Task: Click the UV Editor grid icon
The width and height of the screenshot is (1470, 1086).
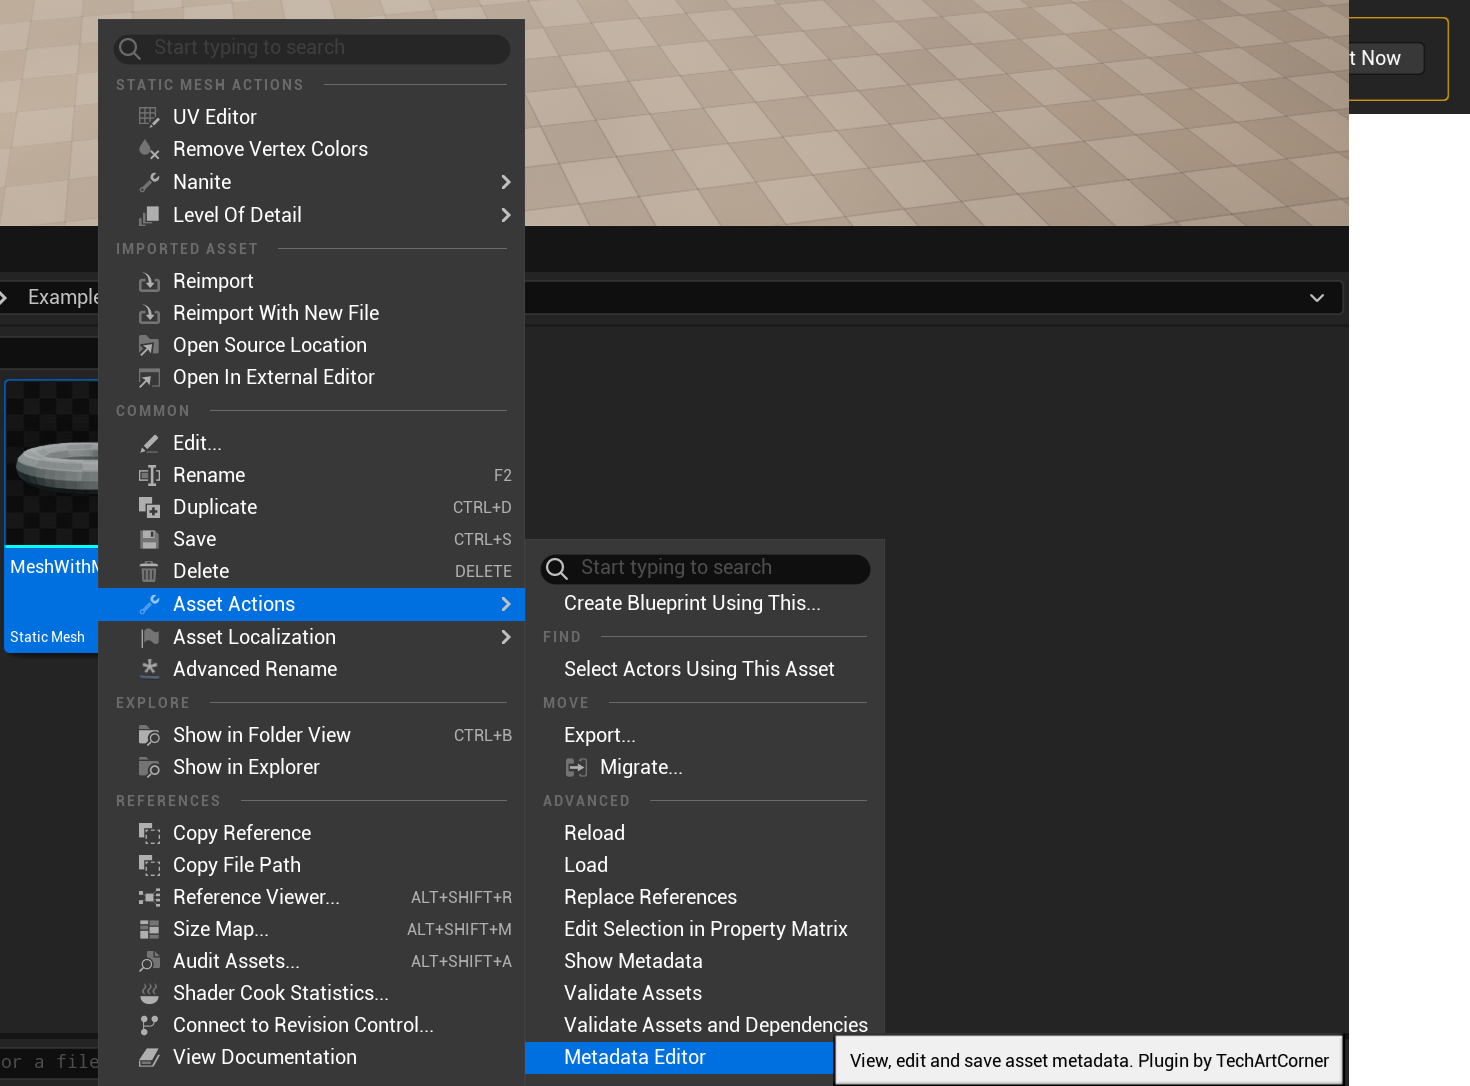Action: (x=149, y=117)
